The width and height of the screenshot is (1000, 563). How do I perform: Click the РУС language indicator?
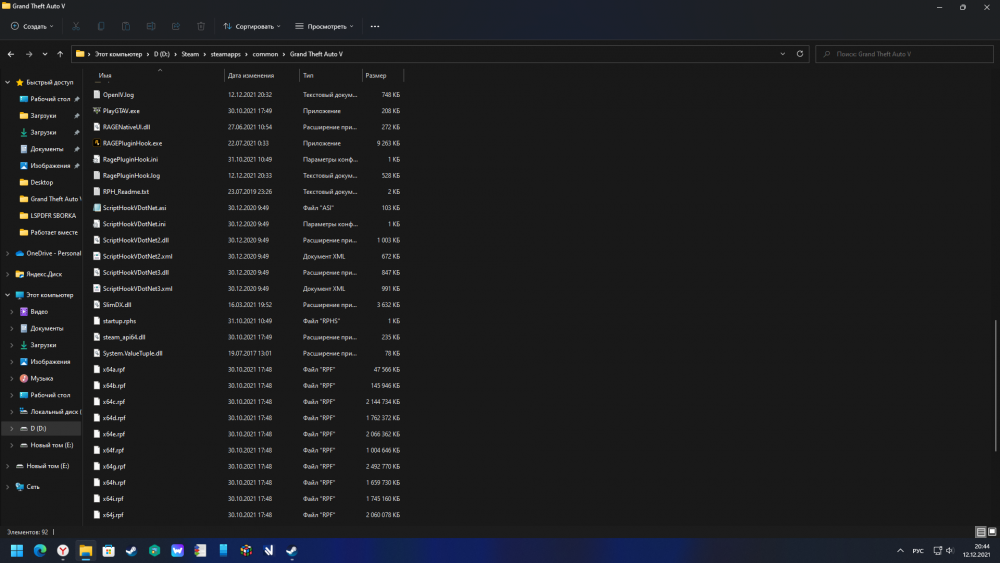(x=918, y=551)
